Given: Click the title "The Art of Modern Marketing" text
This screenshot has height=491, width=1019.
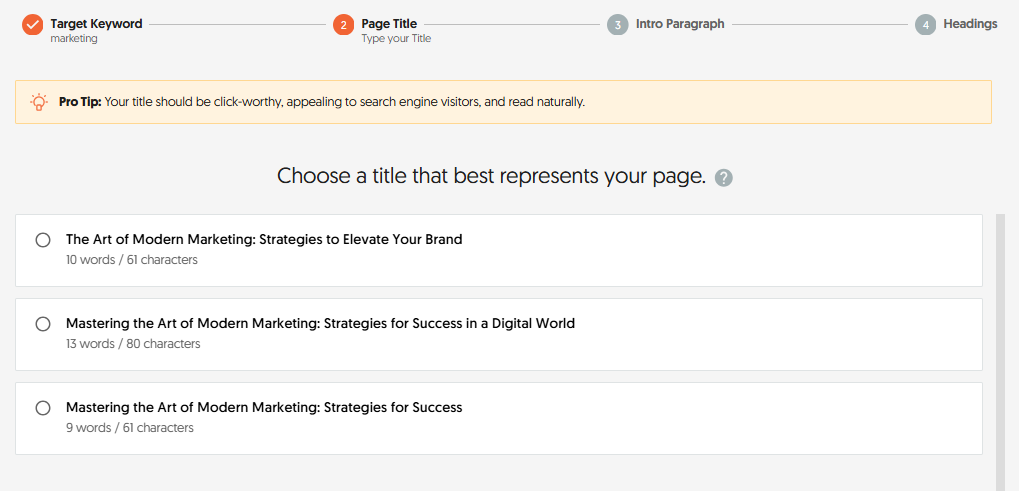Looking at the screenshot, I should (264, 240).
